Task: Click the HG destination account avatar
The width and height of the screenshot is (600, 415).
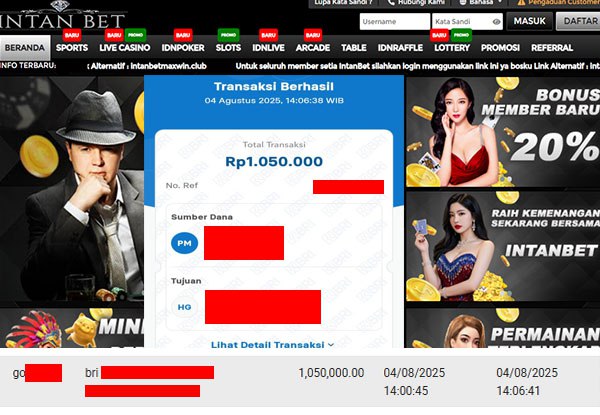Action: [x=184, y=307]
